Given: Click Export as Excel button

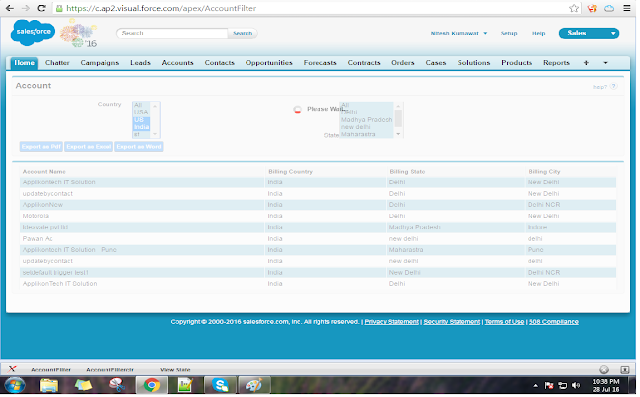Looking at the screenshot, I should (x=89, y=147).
